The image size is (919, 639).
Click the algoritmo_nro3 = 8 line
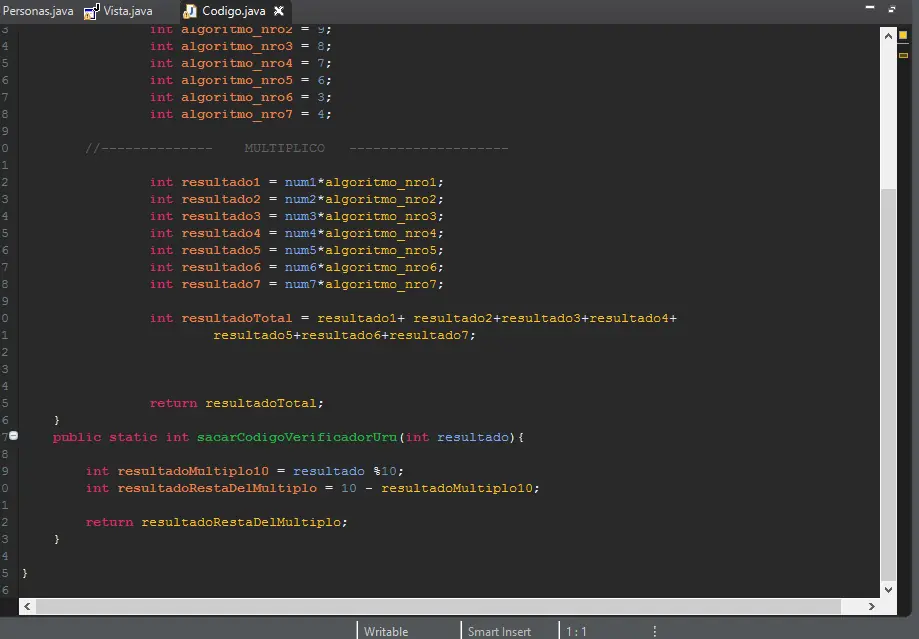coord(240,46)
